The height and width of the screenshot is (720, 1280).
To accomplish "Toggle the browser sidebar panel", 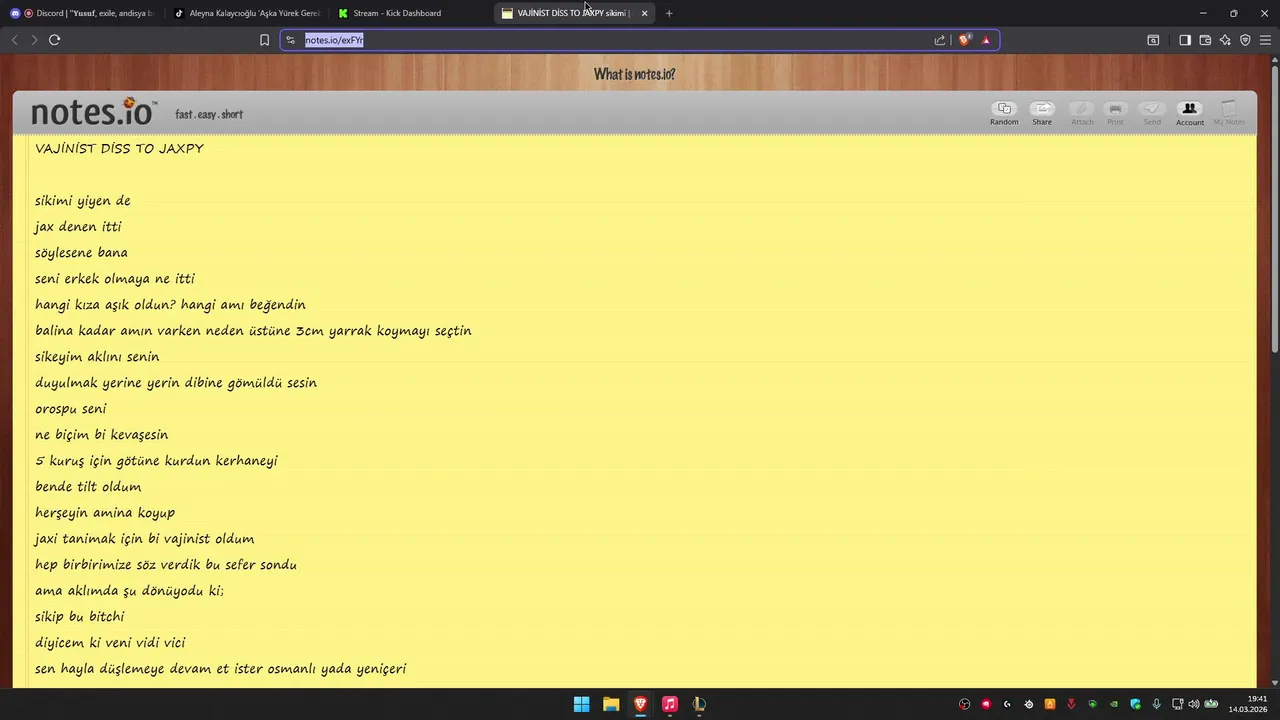I will (x=1185, y=40).
